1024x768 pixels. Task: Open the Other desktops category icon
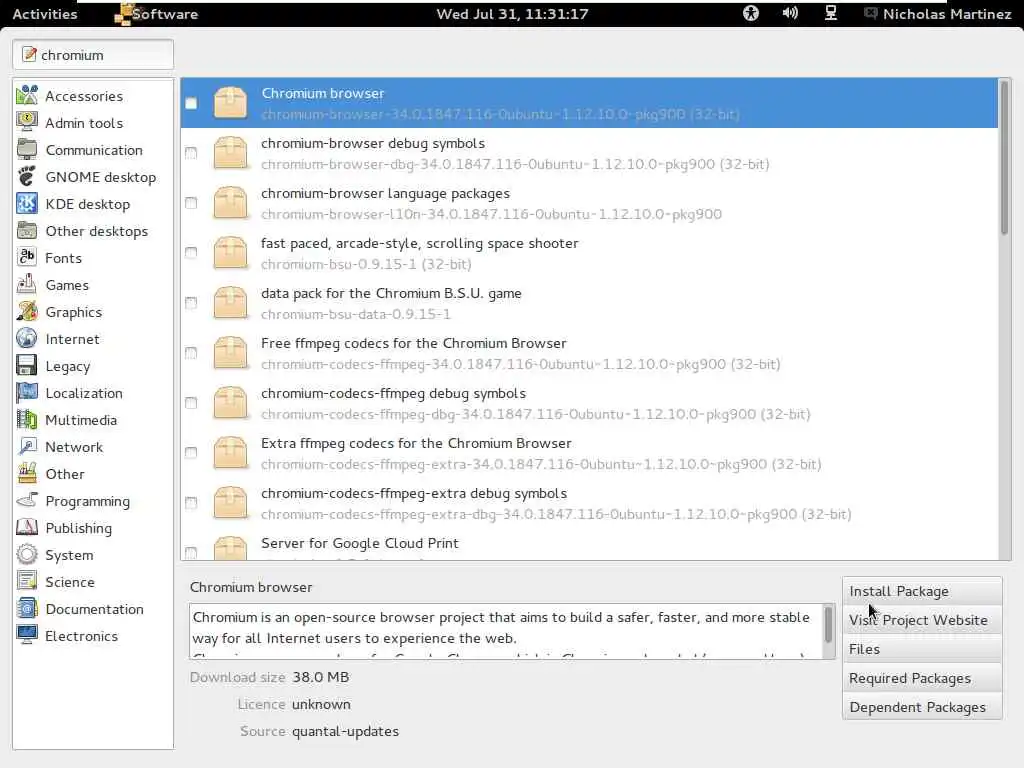point(27,231)
